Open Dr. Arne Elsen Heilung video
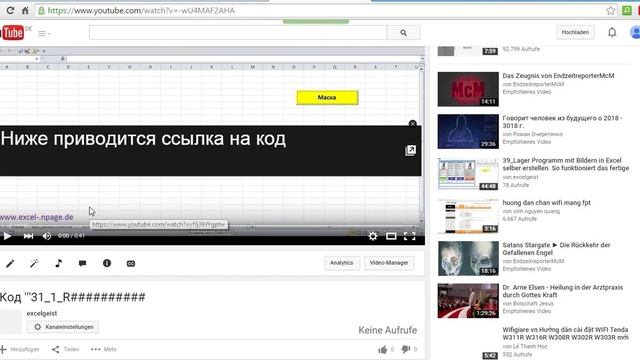Viewport: 640px width, 360px height. [x=563, y=291]
